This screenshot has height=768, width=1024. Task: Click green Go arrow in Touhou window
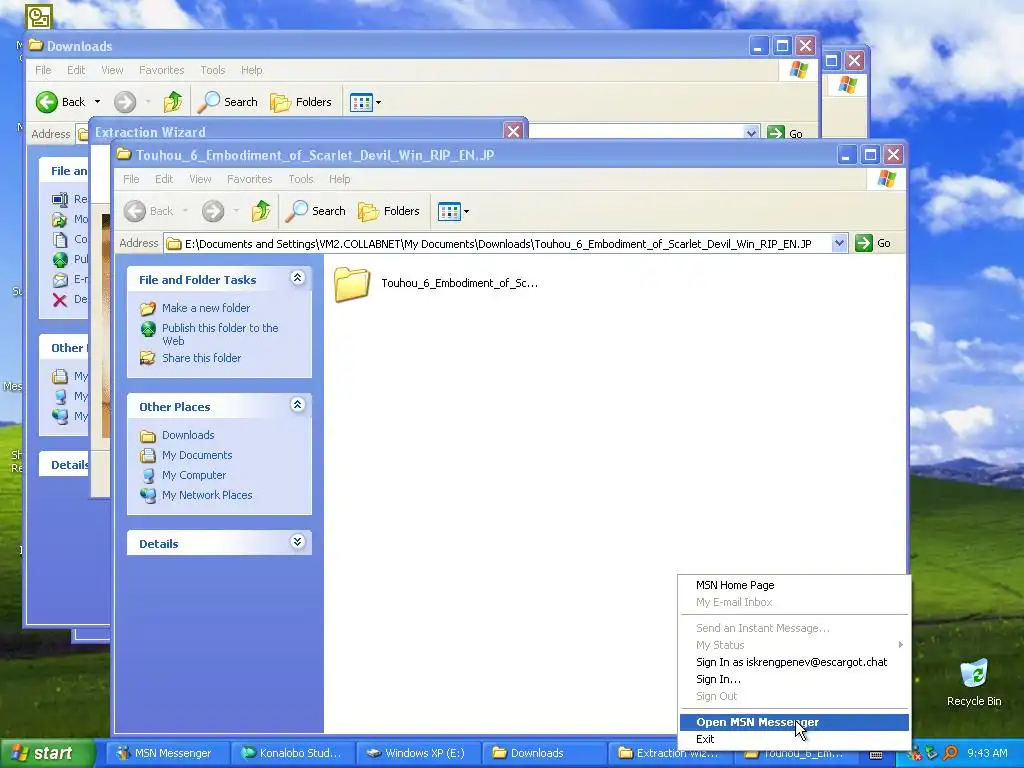tap(864, 243)
